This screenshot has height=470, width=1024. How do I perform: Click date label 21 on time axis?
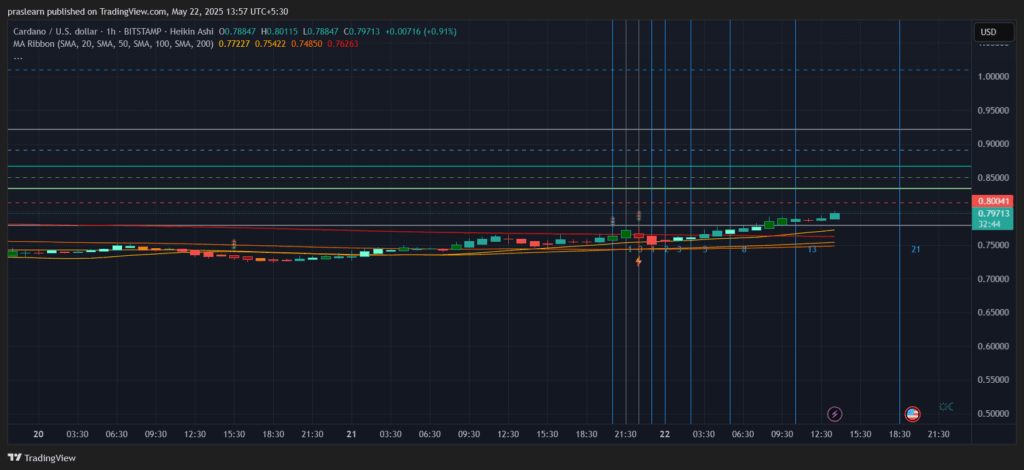click(351, 434)
